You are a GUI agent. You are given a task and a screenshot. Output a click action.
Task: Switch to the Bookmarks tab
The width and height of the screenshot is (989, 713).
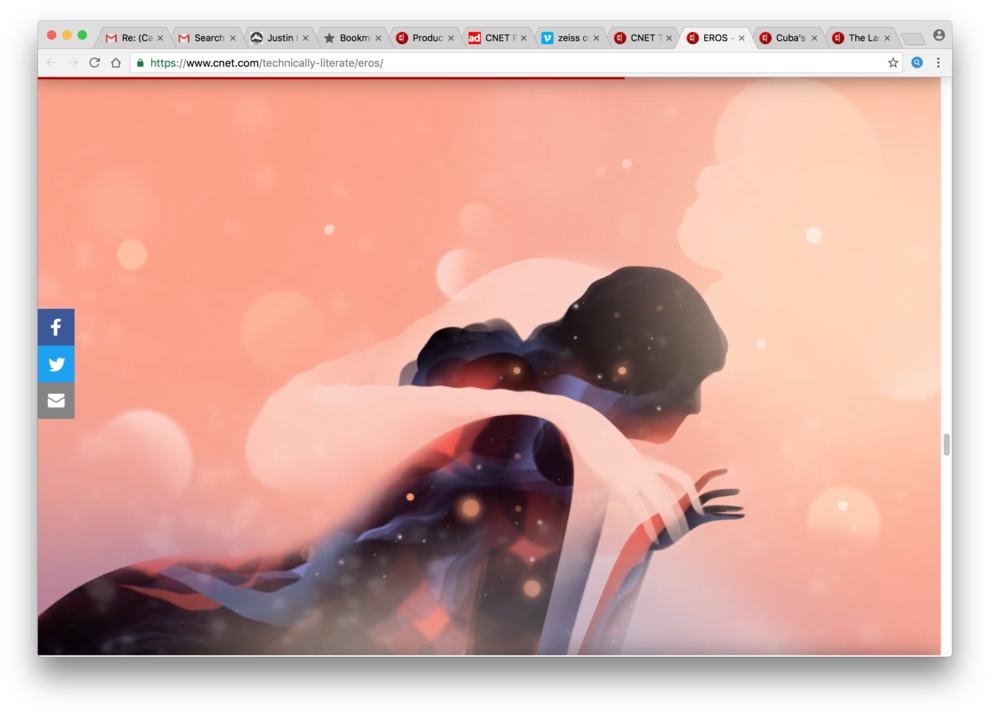(x=349, y=37)
